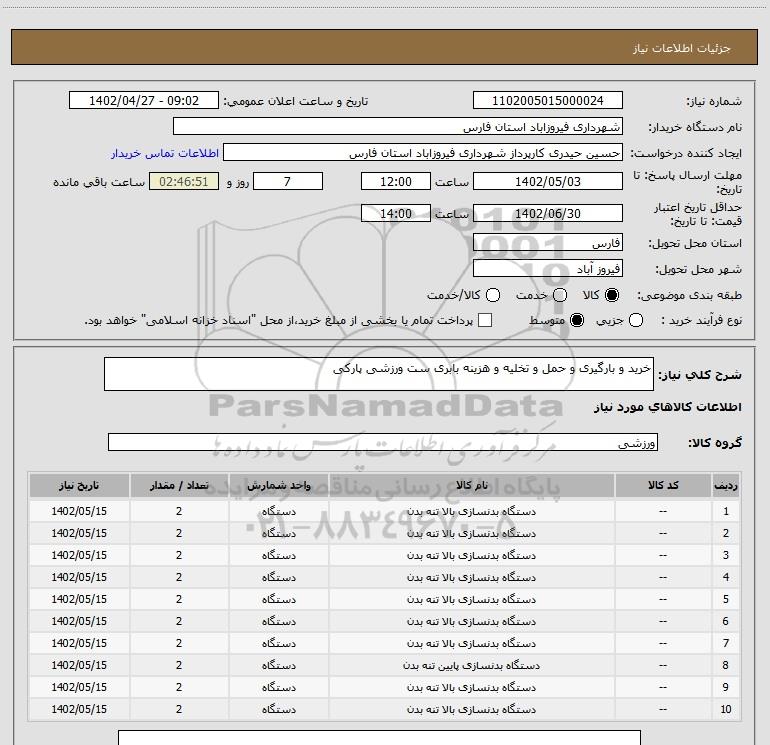The width and height of the screenshot is (770, 745).
Task: Click the remaining days field showing 7
Action: (x=288, y=181)
